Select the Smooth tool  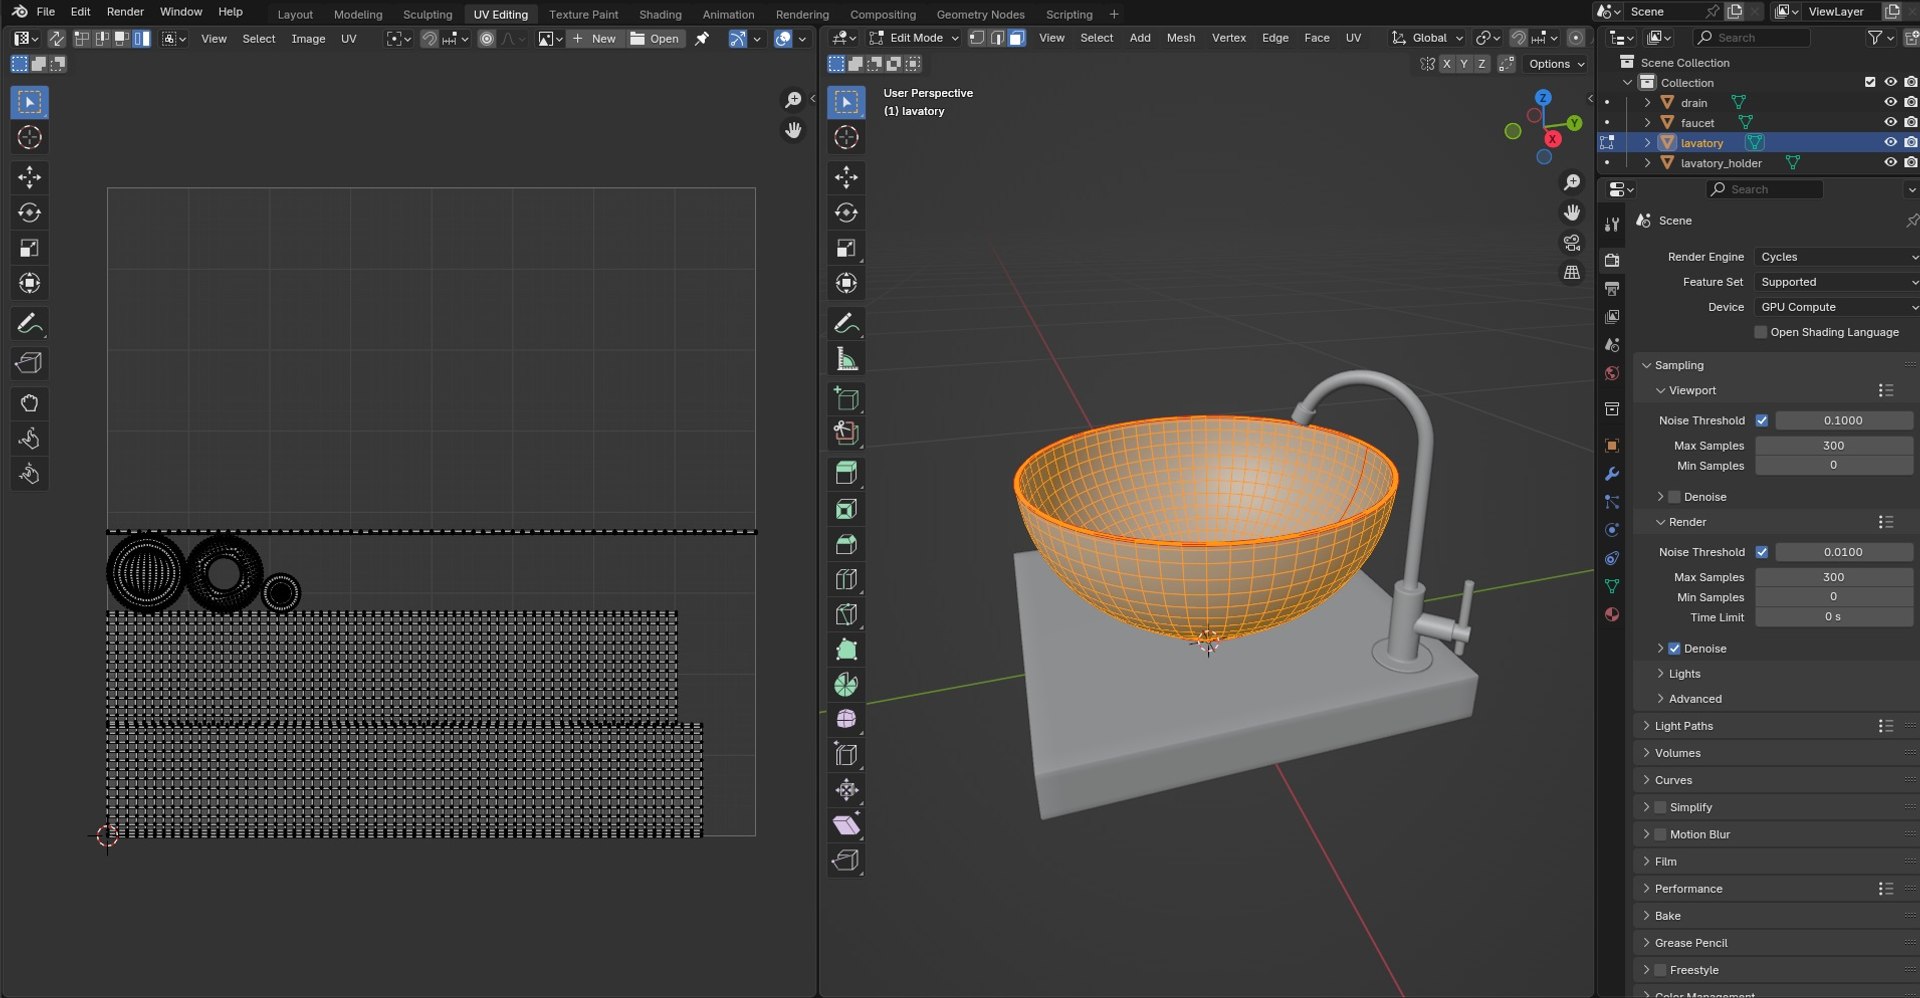[x=846, y=719]
